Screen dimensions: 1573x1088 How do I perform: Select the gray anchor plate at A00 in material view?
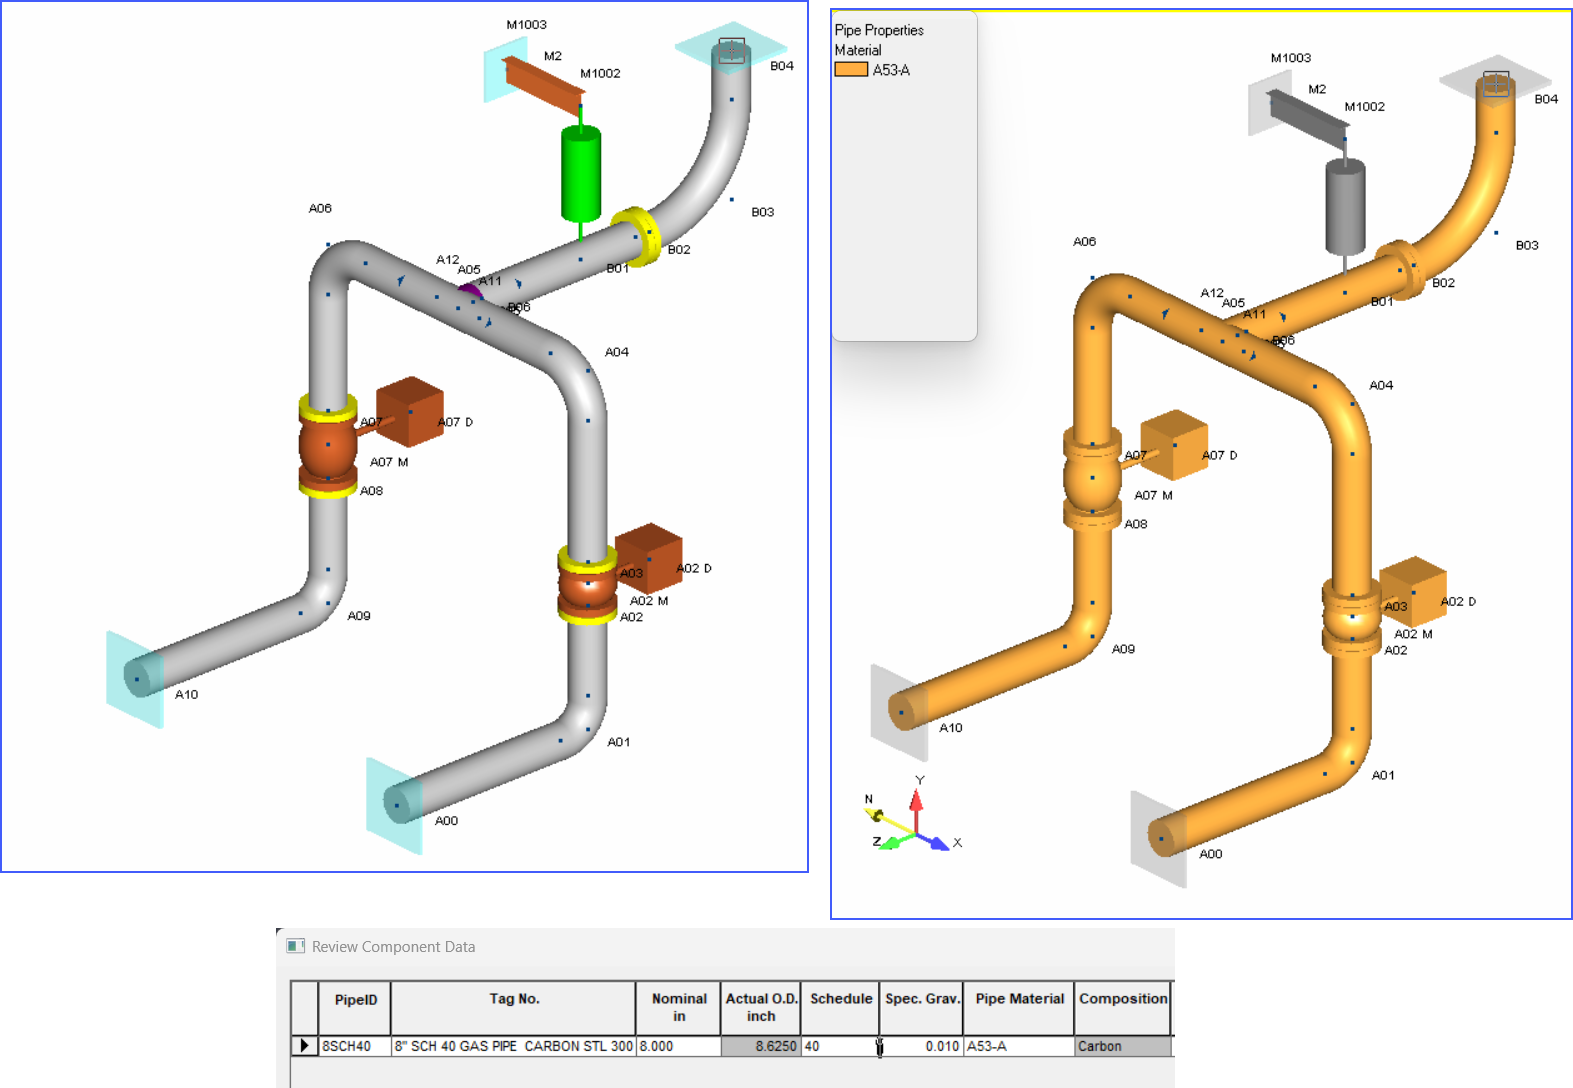tap(1158, 839)
